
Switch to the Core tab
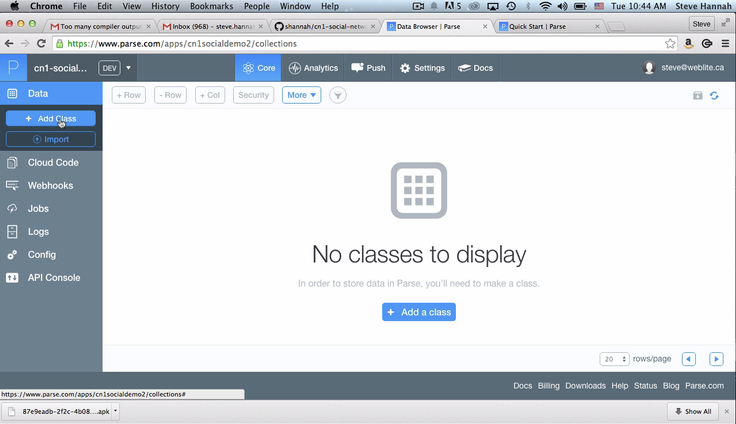click(x=258, y=68)
